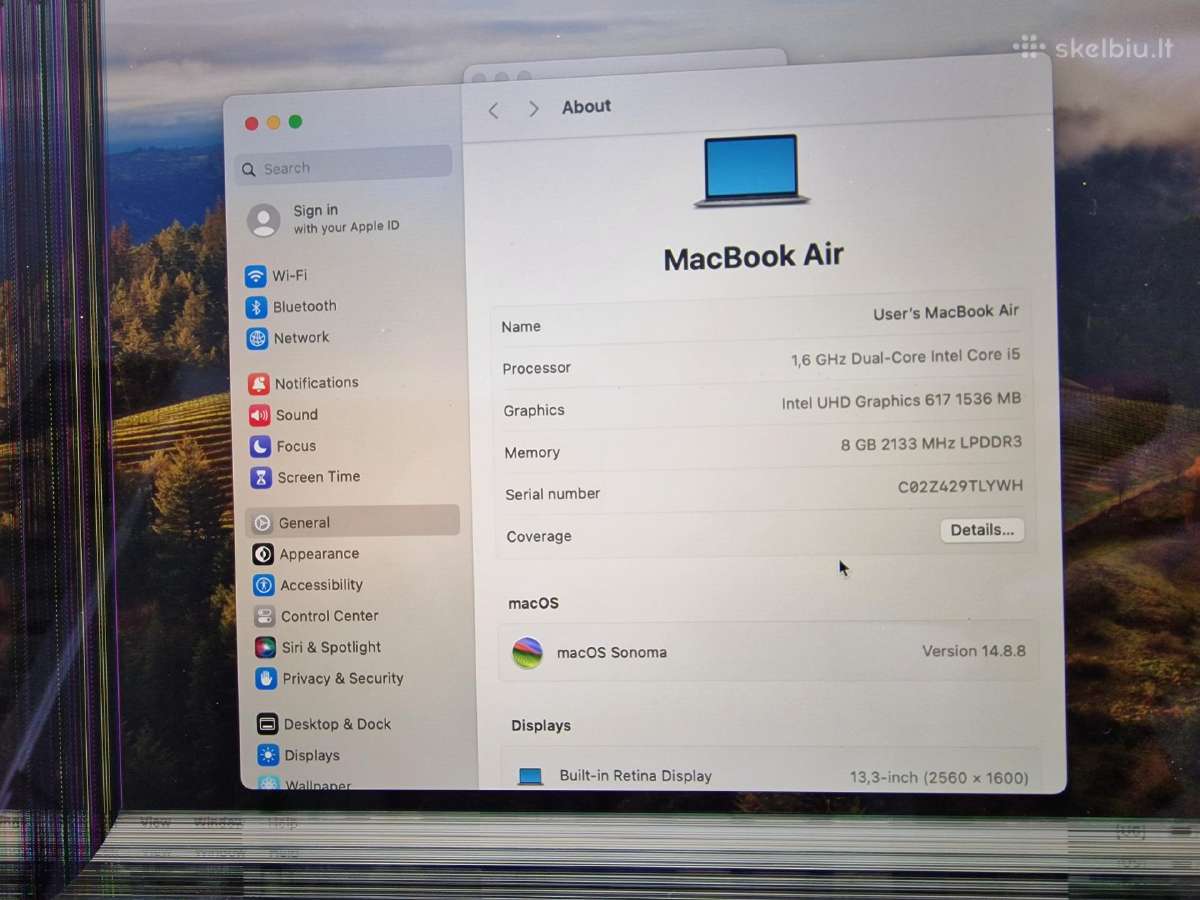Click the Graphics row label
Viewport: 1200px width, 900px height.
coord(534,411)
